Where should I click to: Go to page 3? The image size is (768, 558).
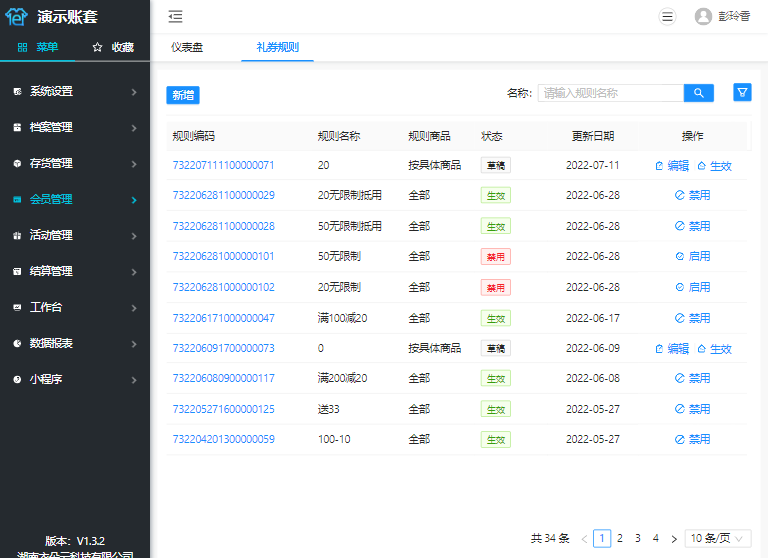[638, 538]
